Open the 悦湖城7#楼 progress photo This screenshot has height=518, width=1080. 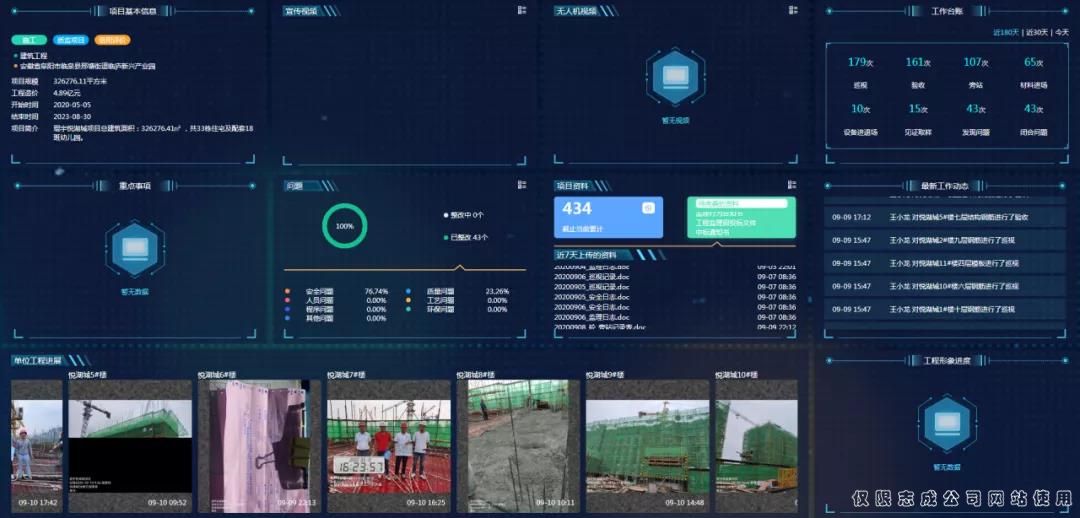coord(388,445)
